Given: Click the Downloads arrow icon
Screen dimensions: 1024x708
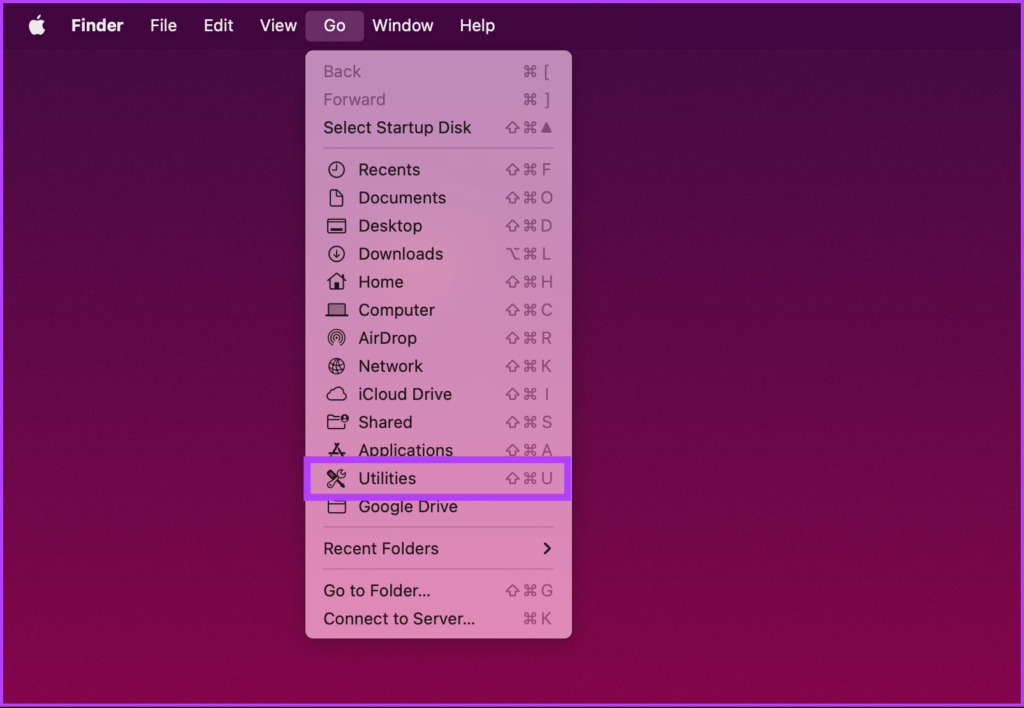Looking at the screenshot, I should tap(336, 254).
